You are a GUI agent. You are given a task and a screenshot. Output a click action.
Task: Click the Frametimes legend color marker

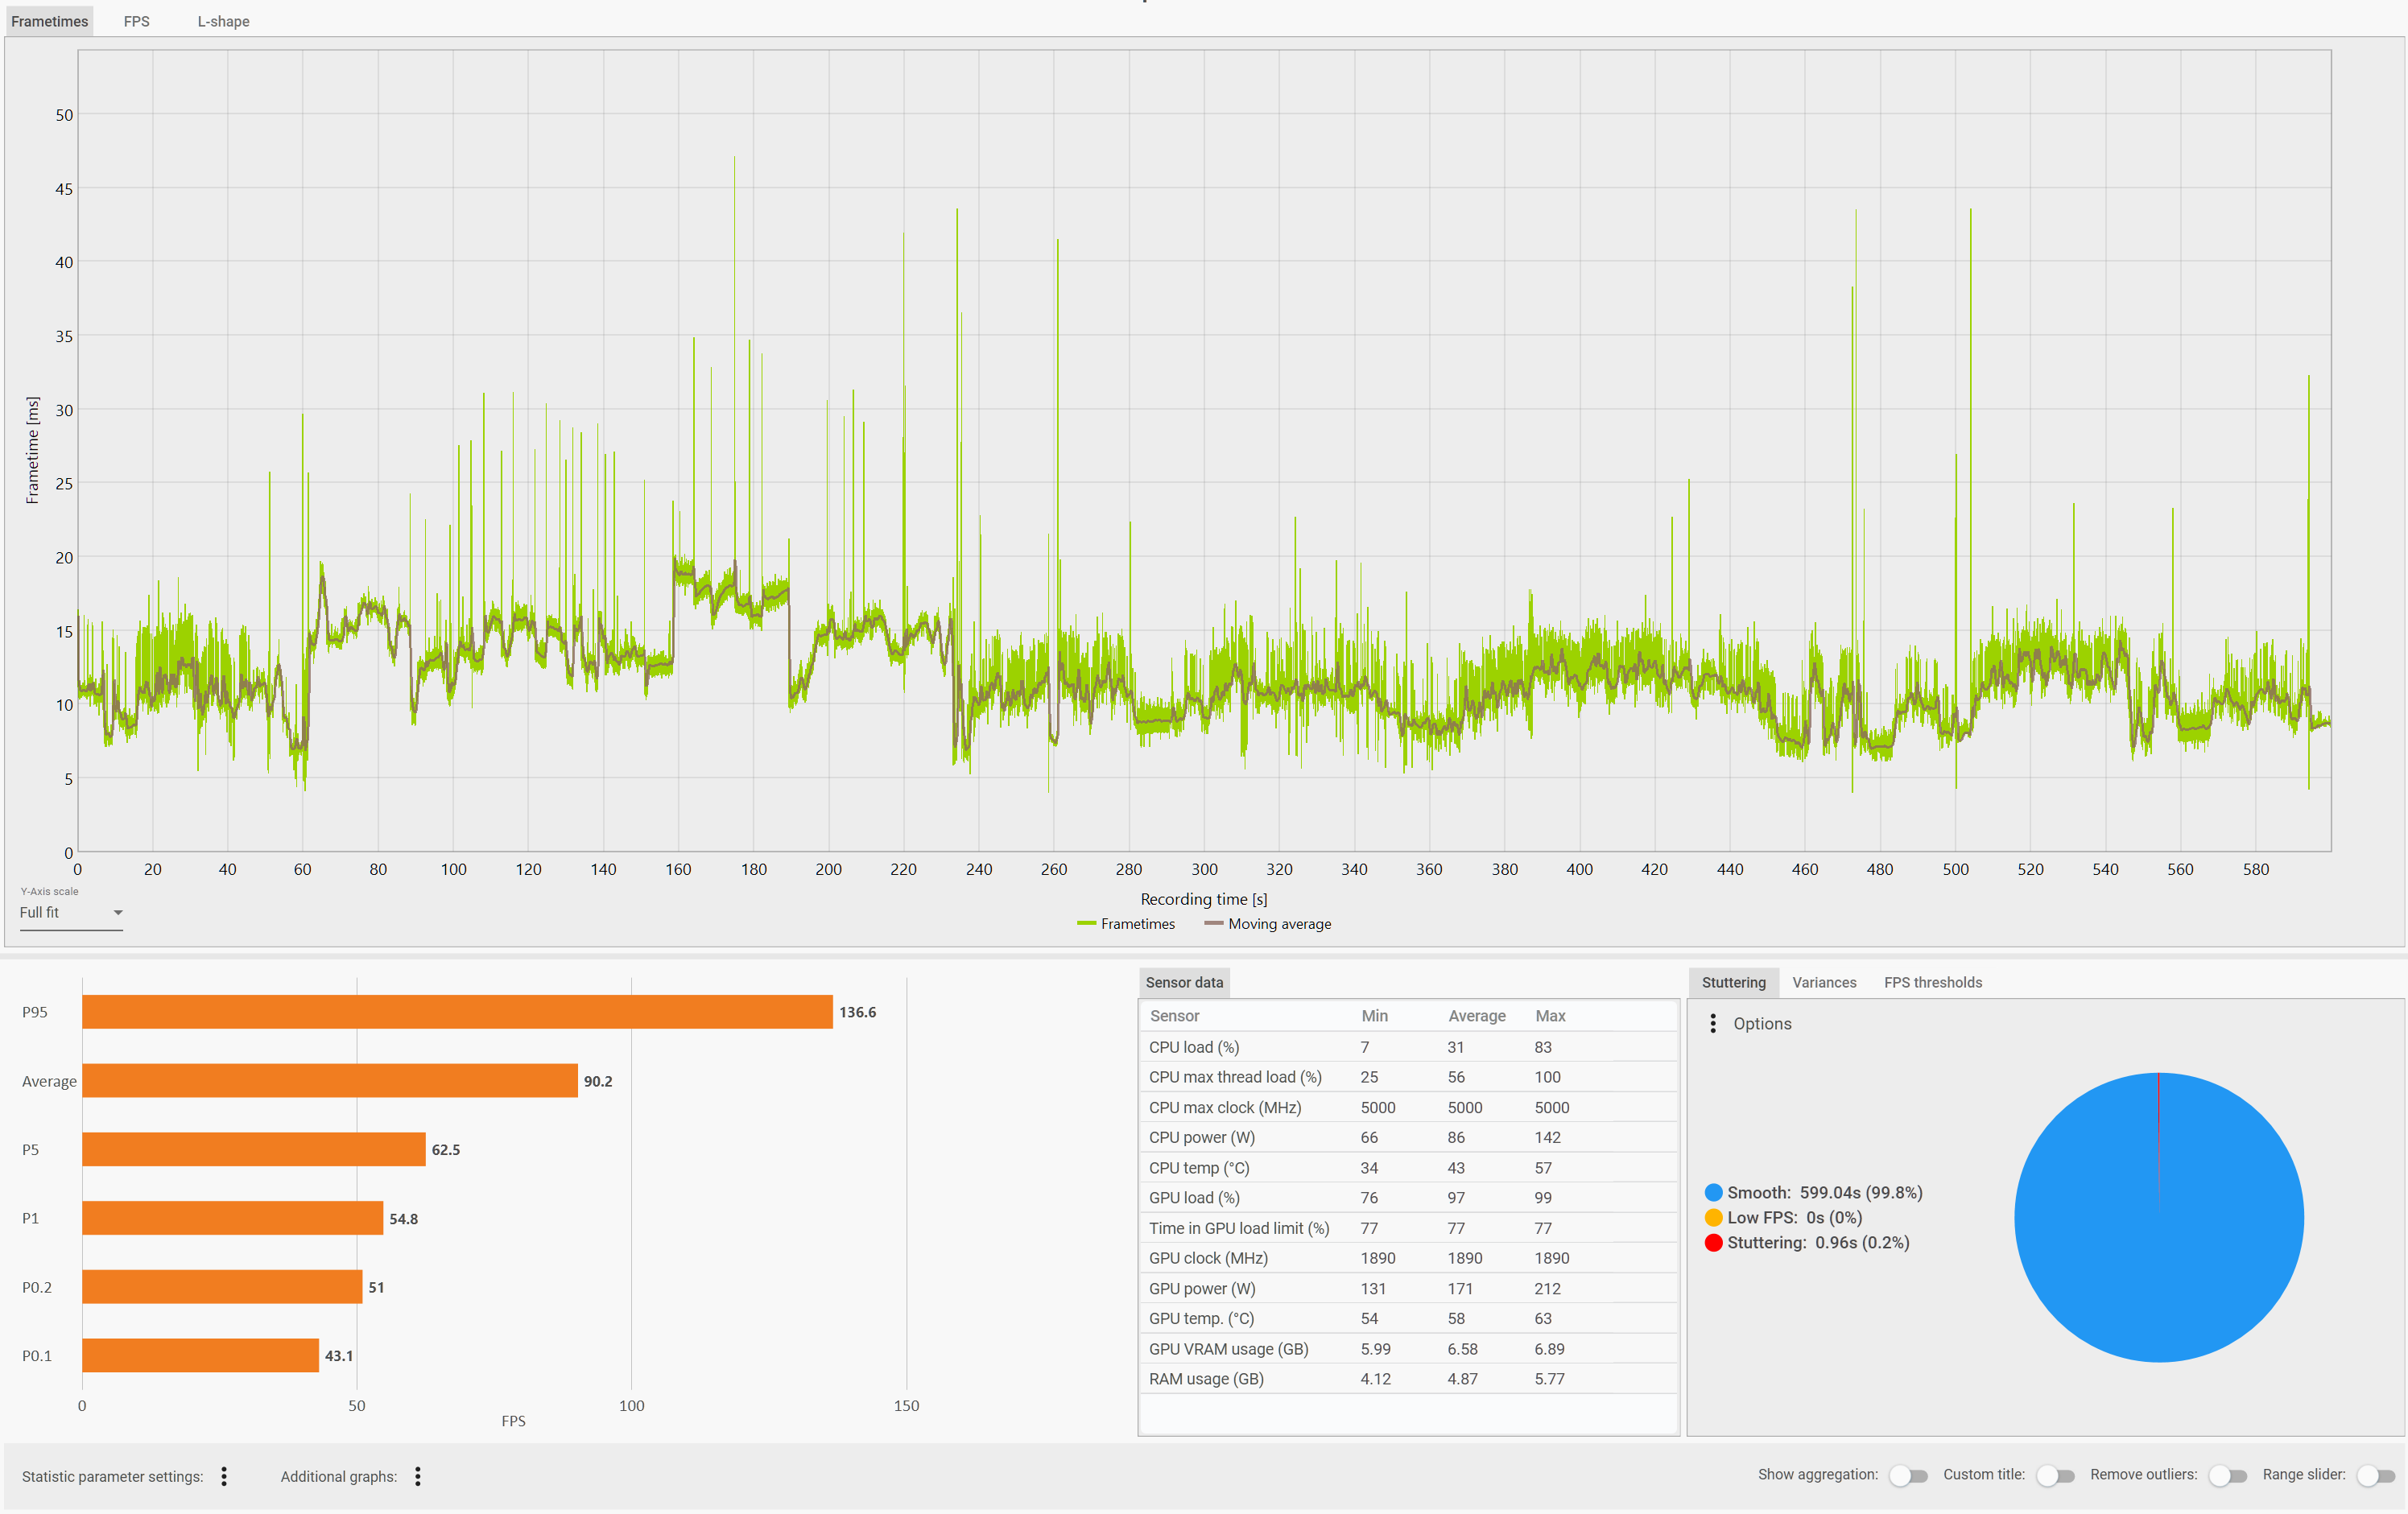(1086, 924)
